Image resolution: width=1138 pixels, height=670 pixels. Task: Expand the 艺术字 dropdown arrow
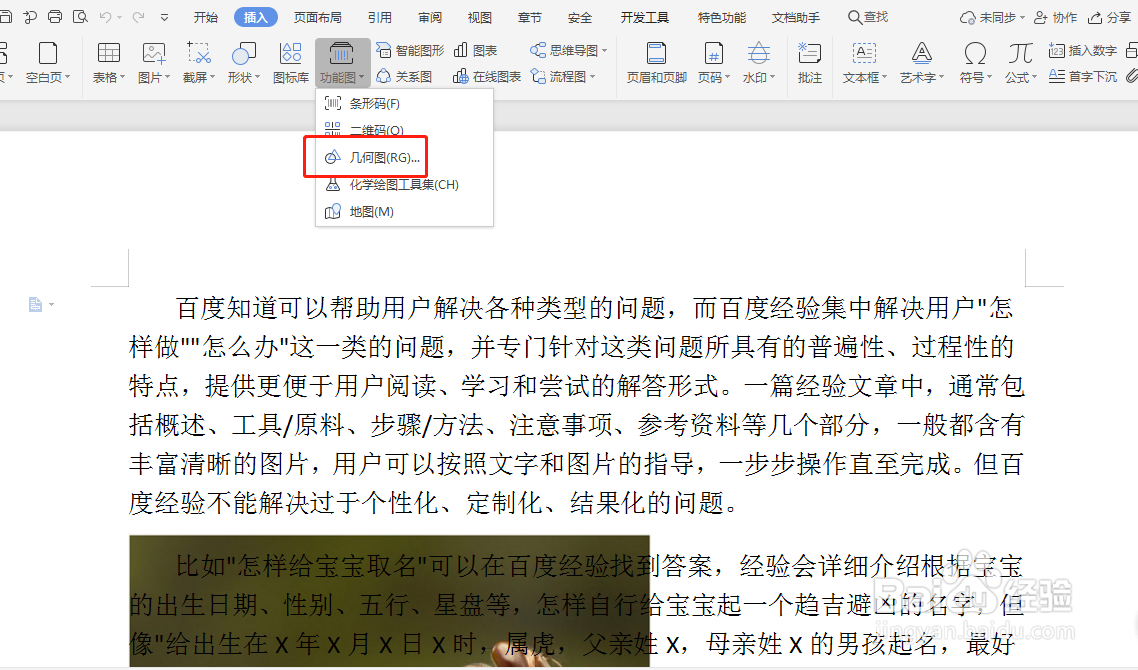[x=941, y=77]
